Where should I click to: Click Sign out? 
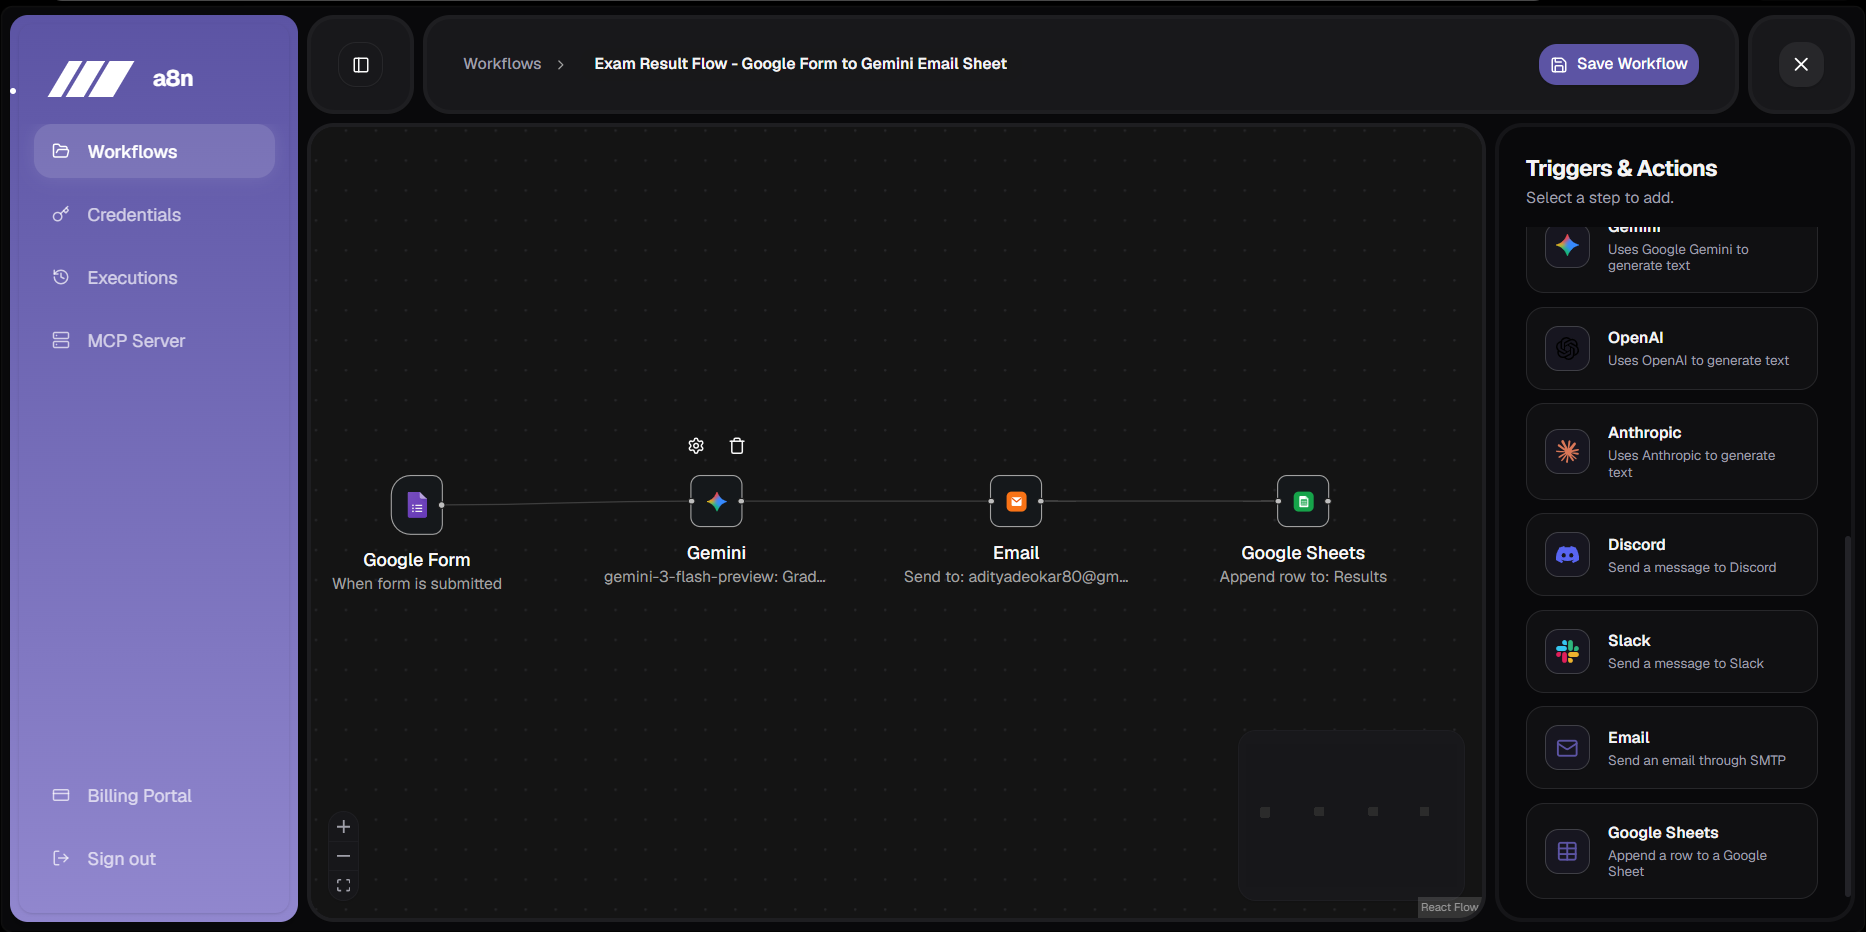154,859
